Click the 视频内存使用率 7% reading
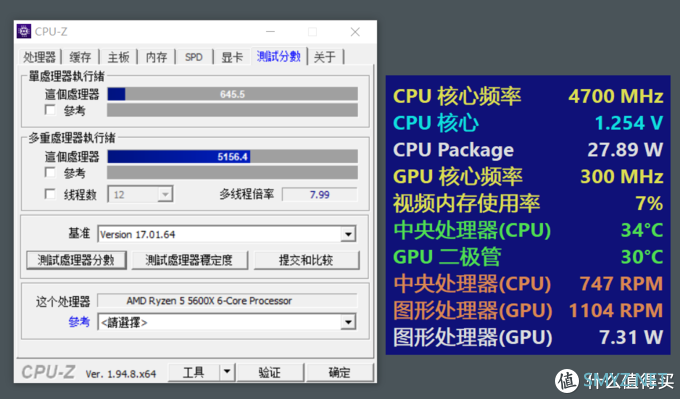Image resolution: width=680 pixels, height=399 pixels. point(528,203)
